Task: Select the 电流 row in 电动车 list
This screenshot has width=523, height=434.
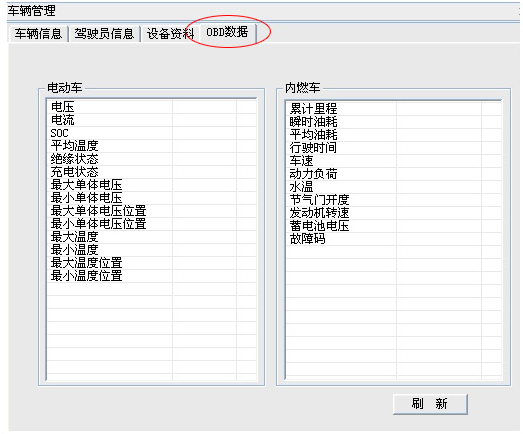Action: 152,120
